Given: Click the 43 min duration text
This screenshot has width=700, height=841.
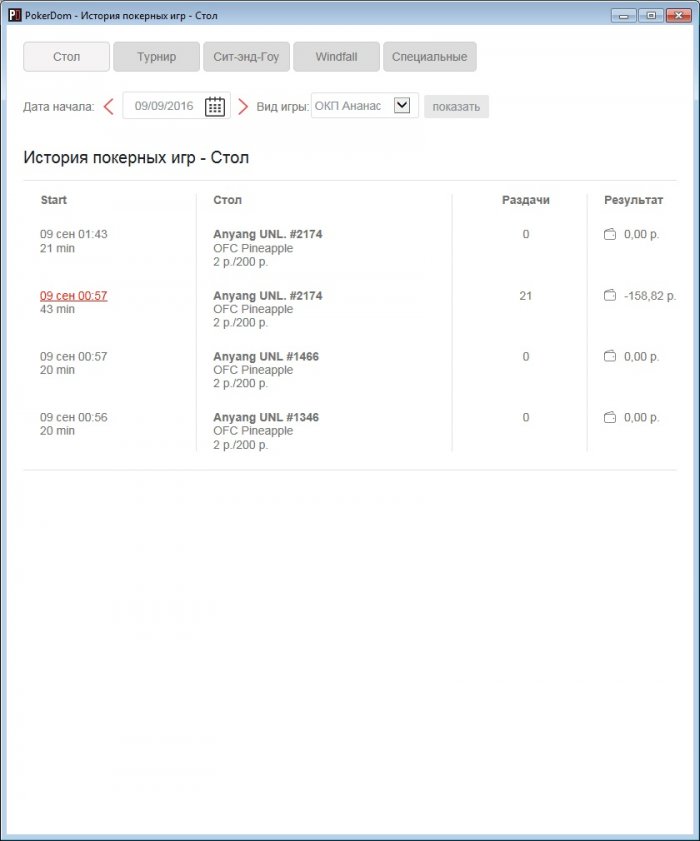Looking at the screenshot, I should [57, 309].
